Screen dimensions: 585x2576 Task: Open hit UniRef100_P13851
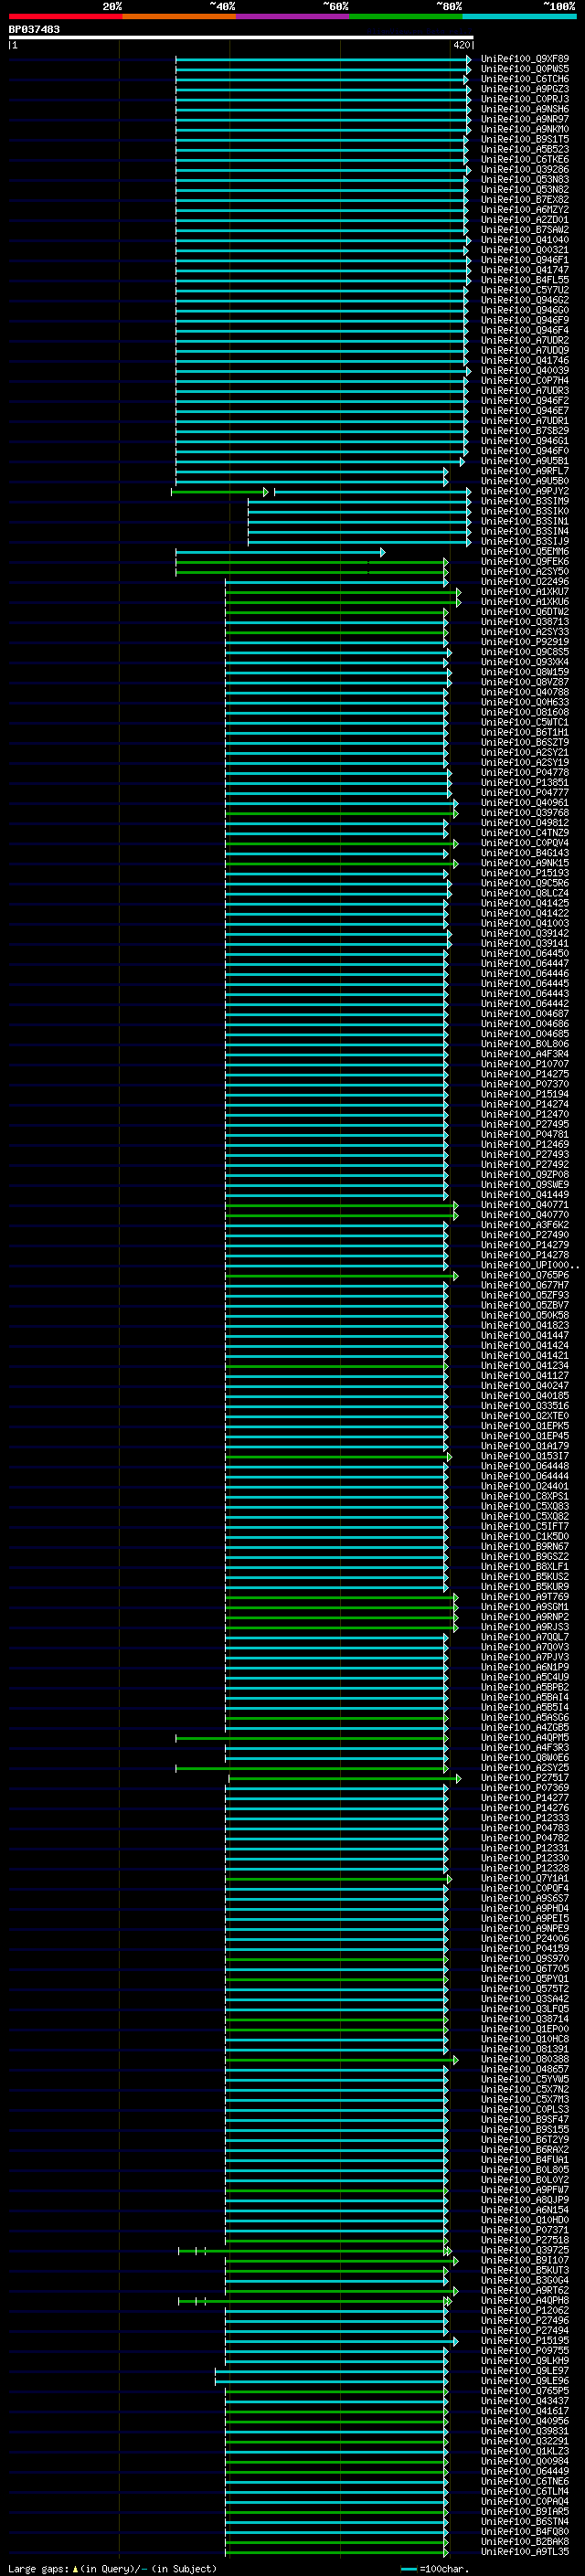(525, 783)
